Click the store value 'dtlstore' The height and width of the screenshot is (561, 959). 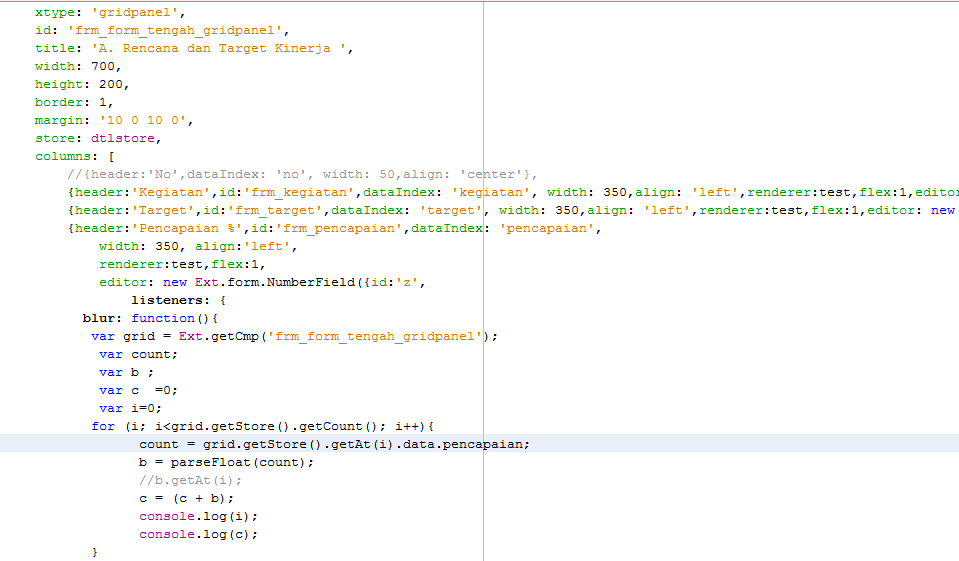click(123, 138)
